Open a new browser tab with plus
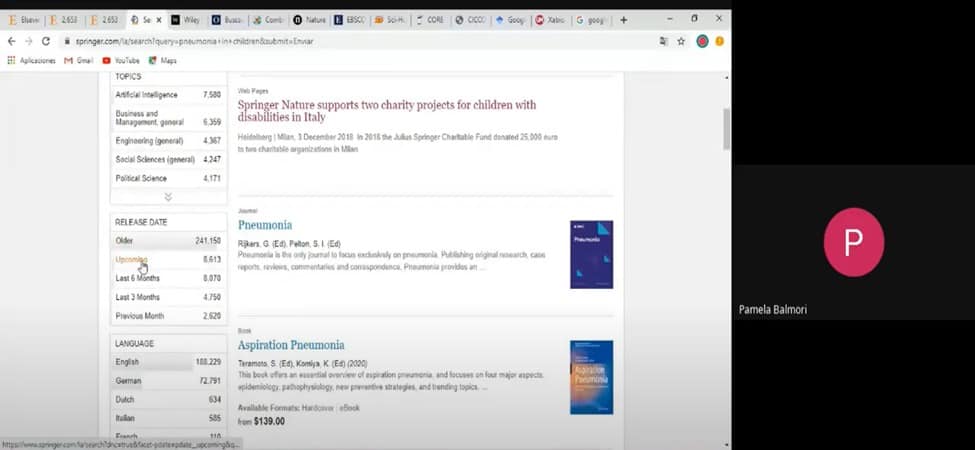This screenshot has width=975, height=450. [x=624, y=20]
